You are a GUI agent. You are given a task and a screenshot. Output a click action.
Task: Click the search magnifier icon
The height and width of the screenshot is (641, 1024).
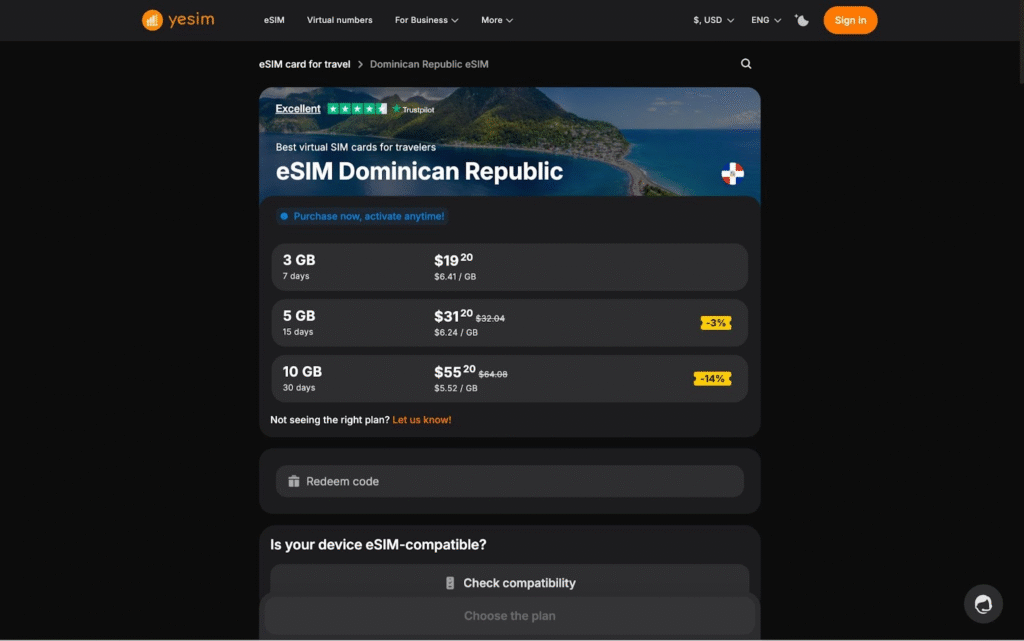[x=746, y=63]
